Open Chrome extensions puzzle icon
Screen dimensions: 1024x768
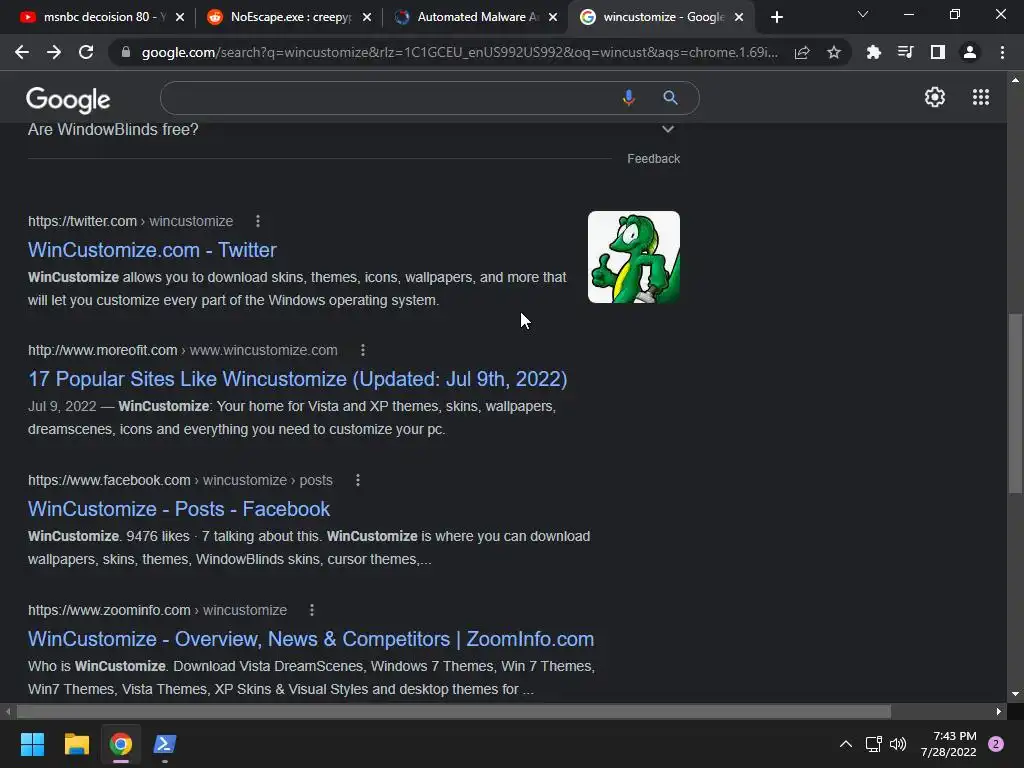873,52
